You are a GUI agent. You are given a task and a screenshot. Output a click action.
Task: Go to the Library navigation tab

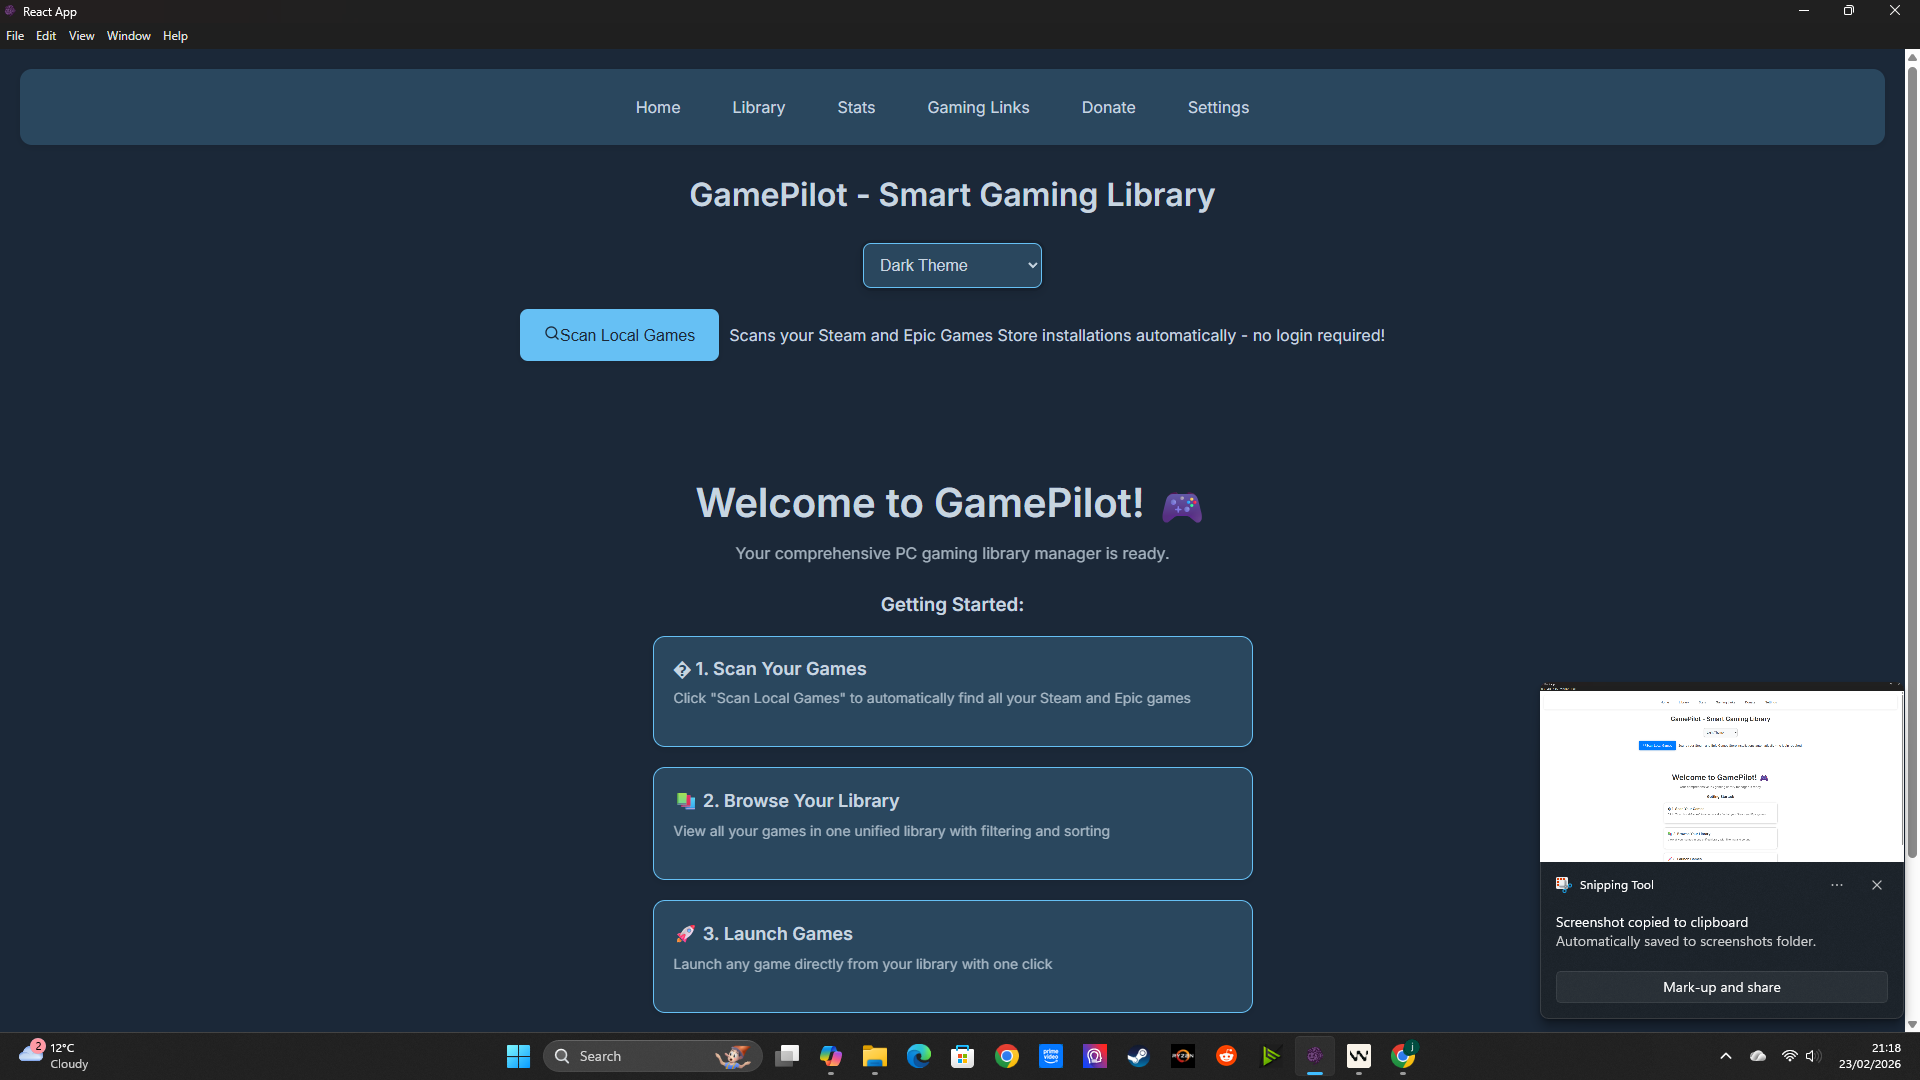point(758,108)
